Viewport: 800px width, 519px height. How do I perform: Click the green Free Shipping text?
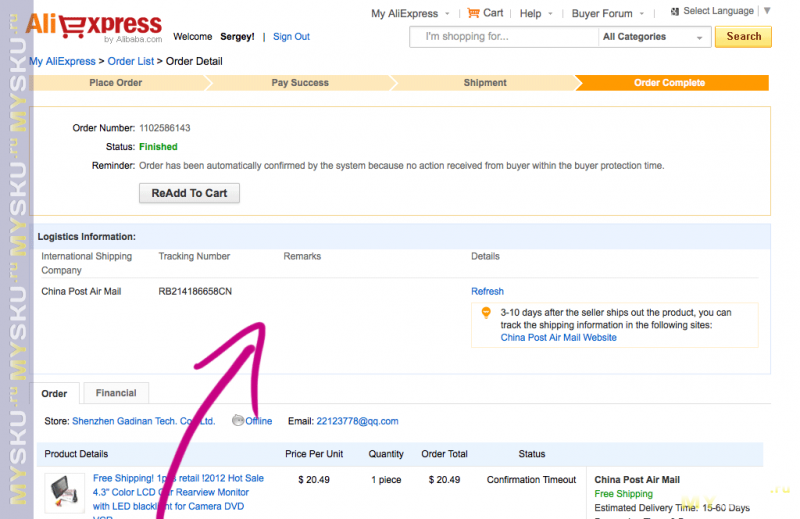(x=623, y=493)
